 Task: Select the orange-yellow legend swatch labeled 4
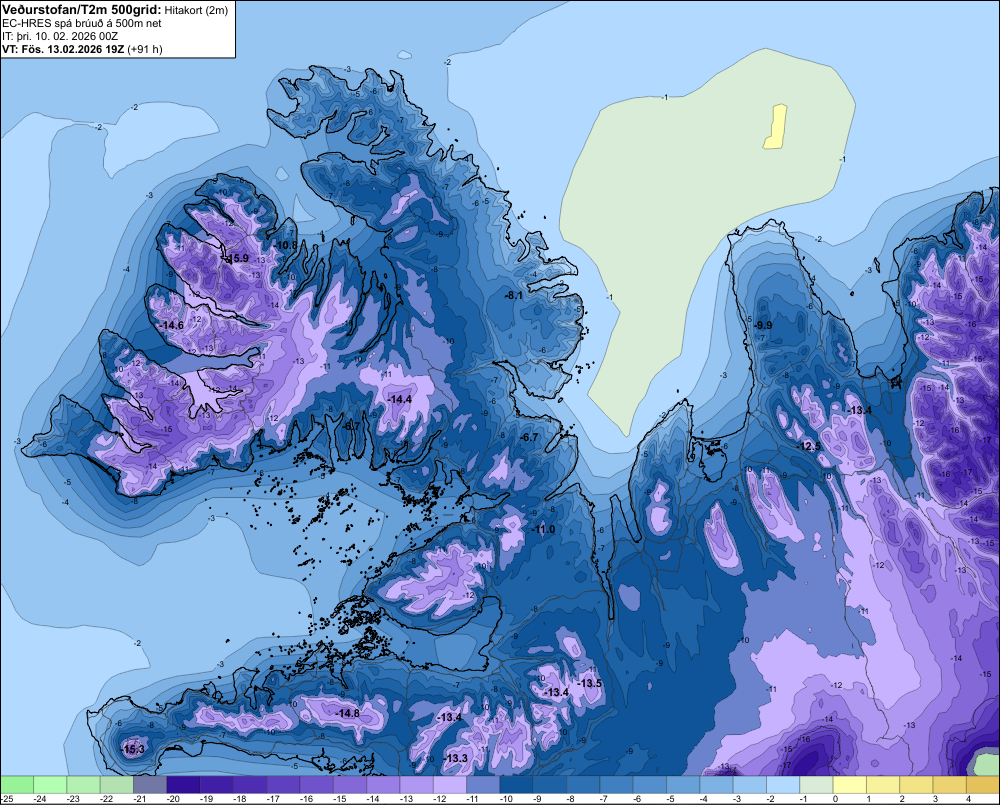(983, 784)
